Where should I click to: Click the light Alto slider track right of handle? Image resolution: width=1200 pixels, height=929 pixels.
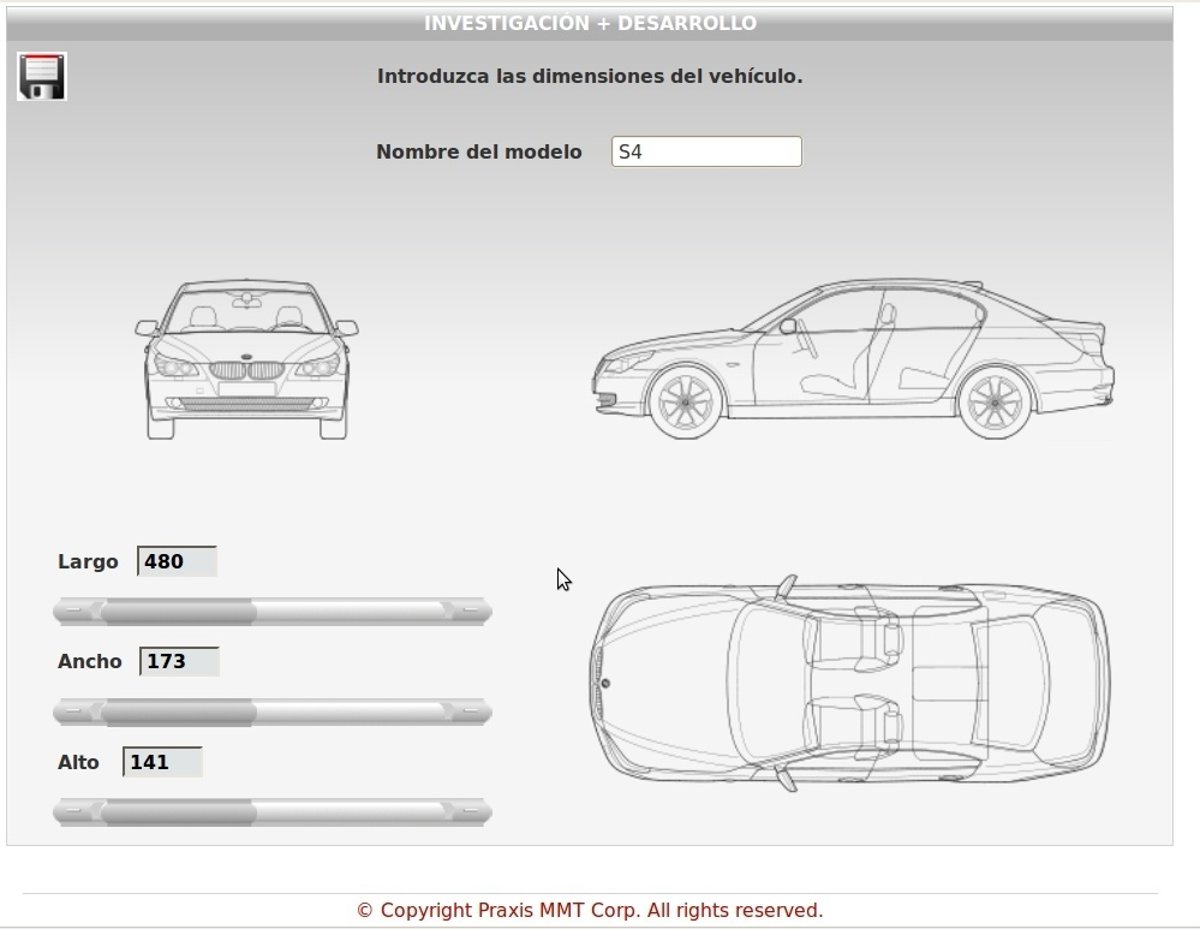point(350,812)
